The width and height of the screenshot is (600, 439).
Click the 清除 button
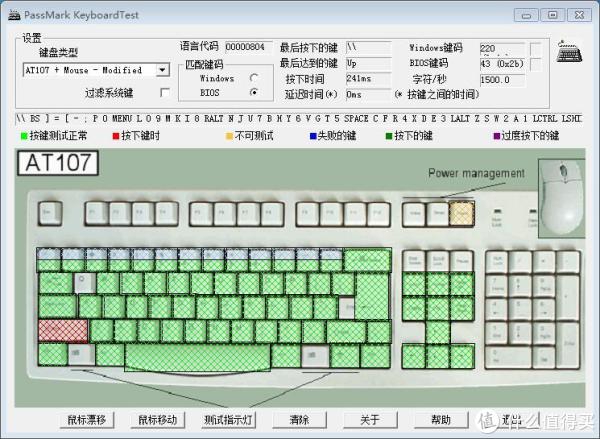(299, 420)
